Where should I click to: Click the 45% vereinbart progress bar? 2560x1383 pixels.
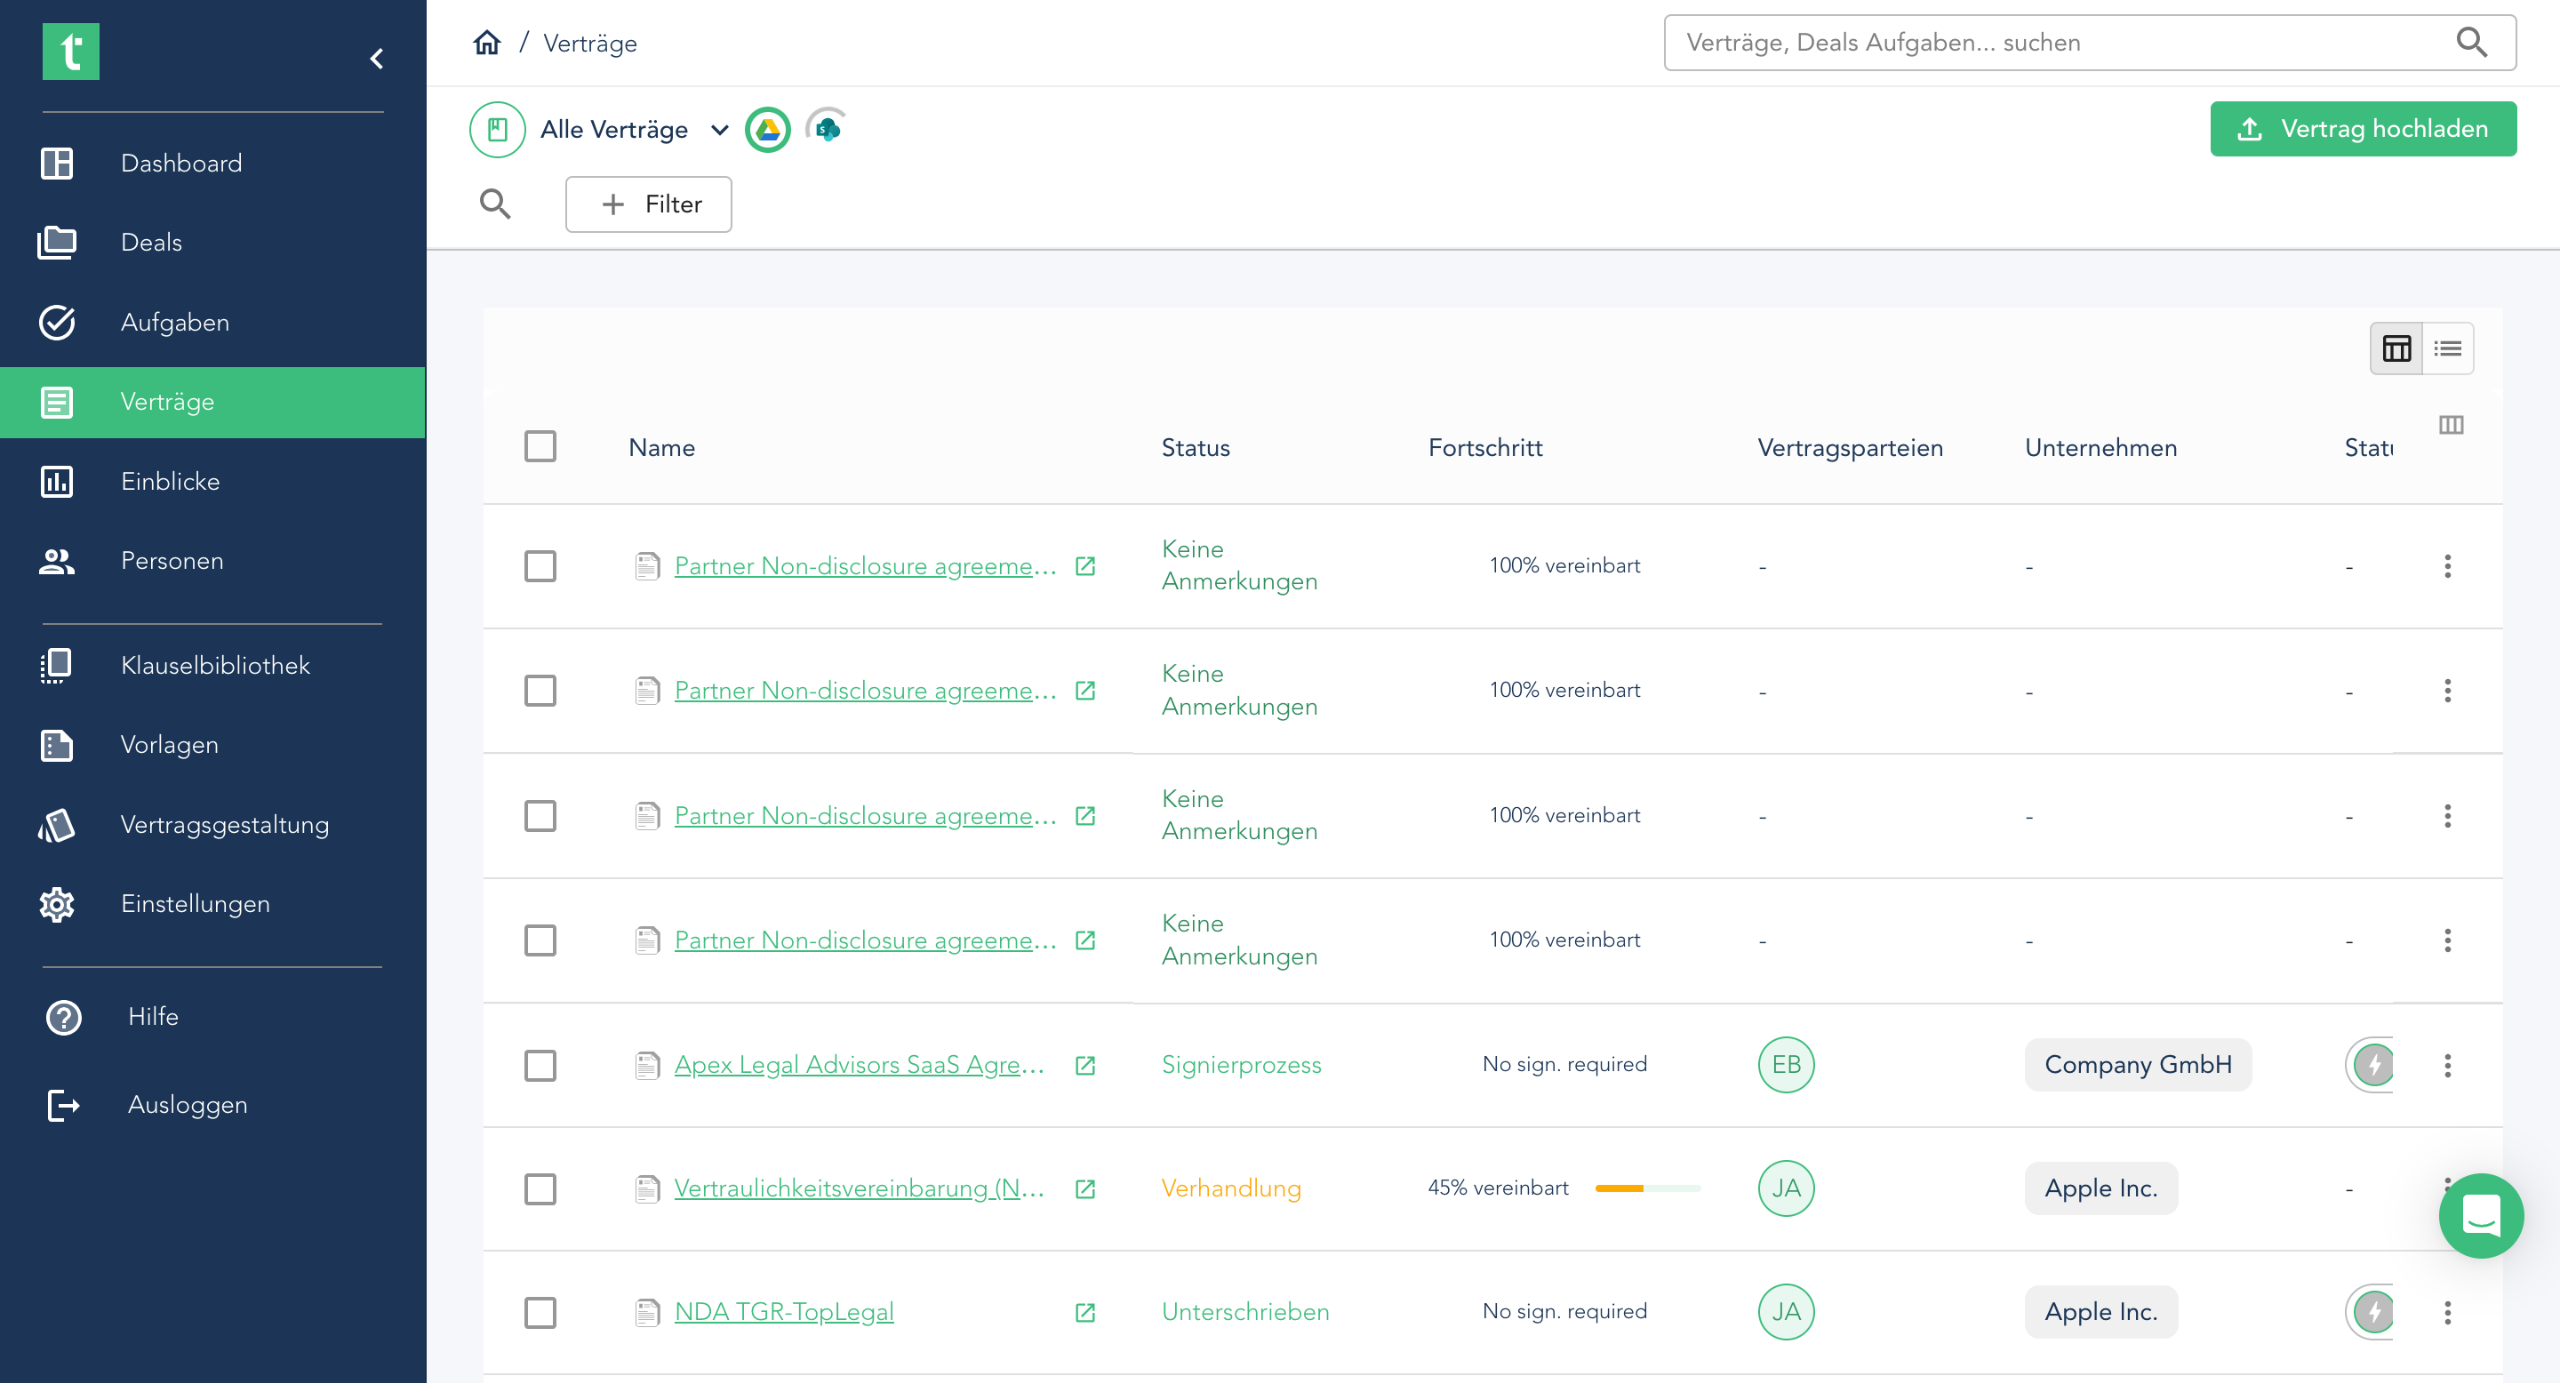tap(1647, 1188)
